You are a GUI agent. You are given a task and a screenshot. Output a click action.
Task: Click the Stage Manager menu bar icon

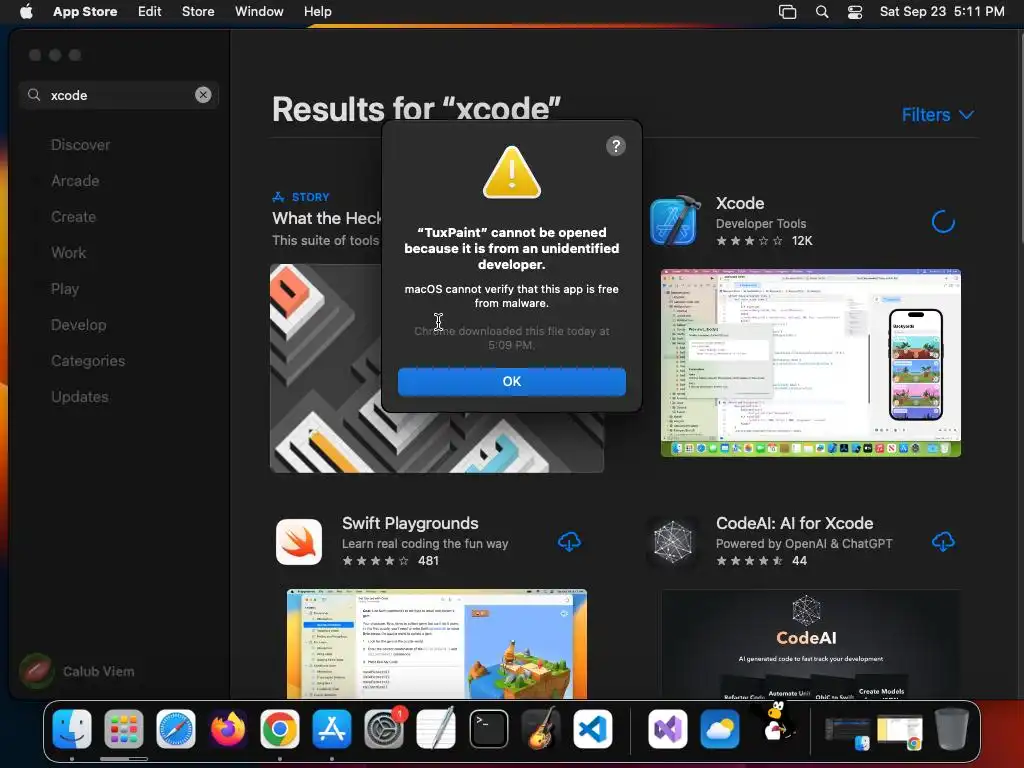click(788, 12)
